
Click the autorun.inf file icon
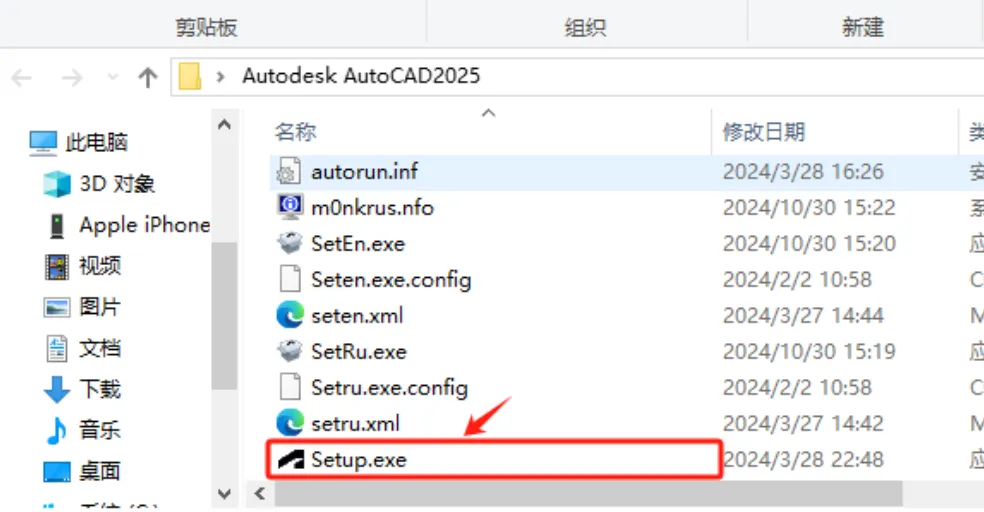point(289,171)
